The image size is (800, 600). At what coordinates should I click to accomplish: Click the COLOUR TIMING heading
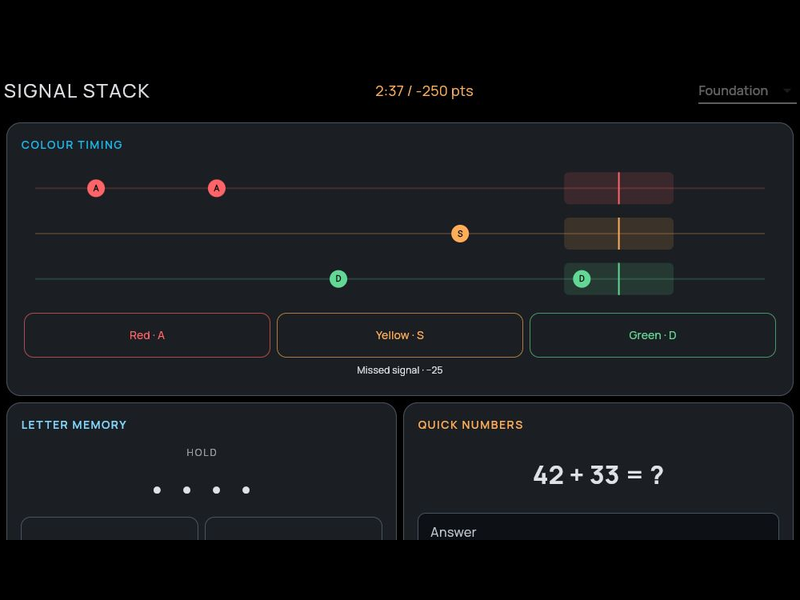point(71,145)
